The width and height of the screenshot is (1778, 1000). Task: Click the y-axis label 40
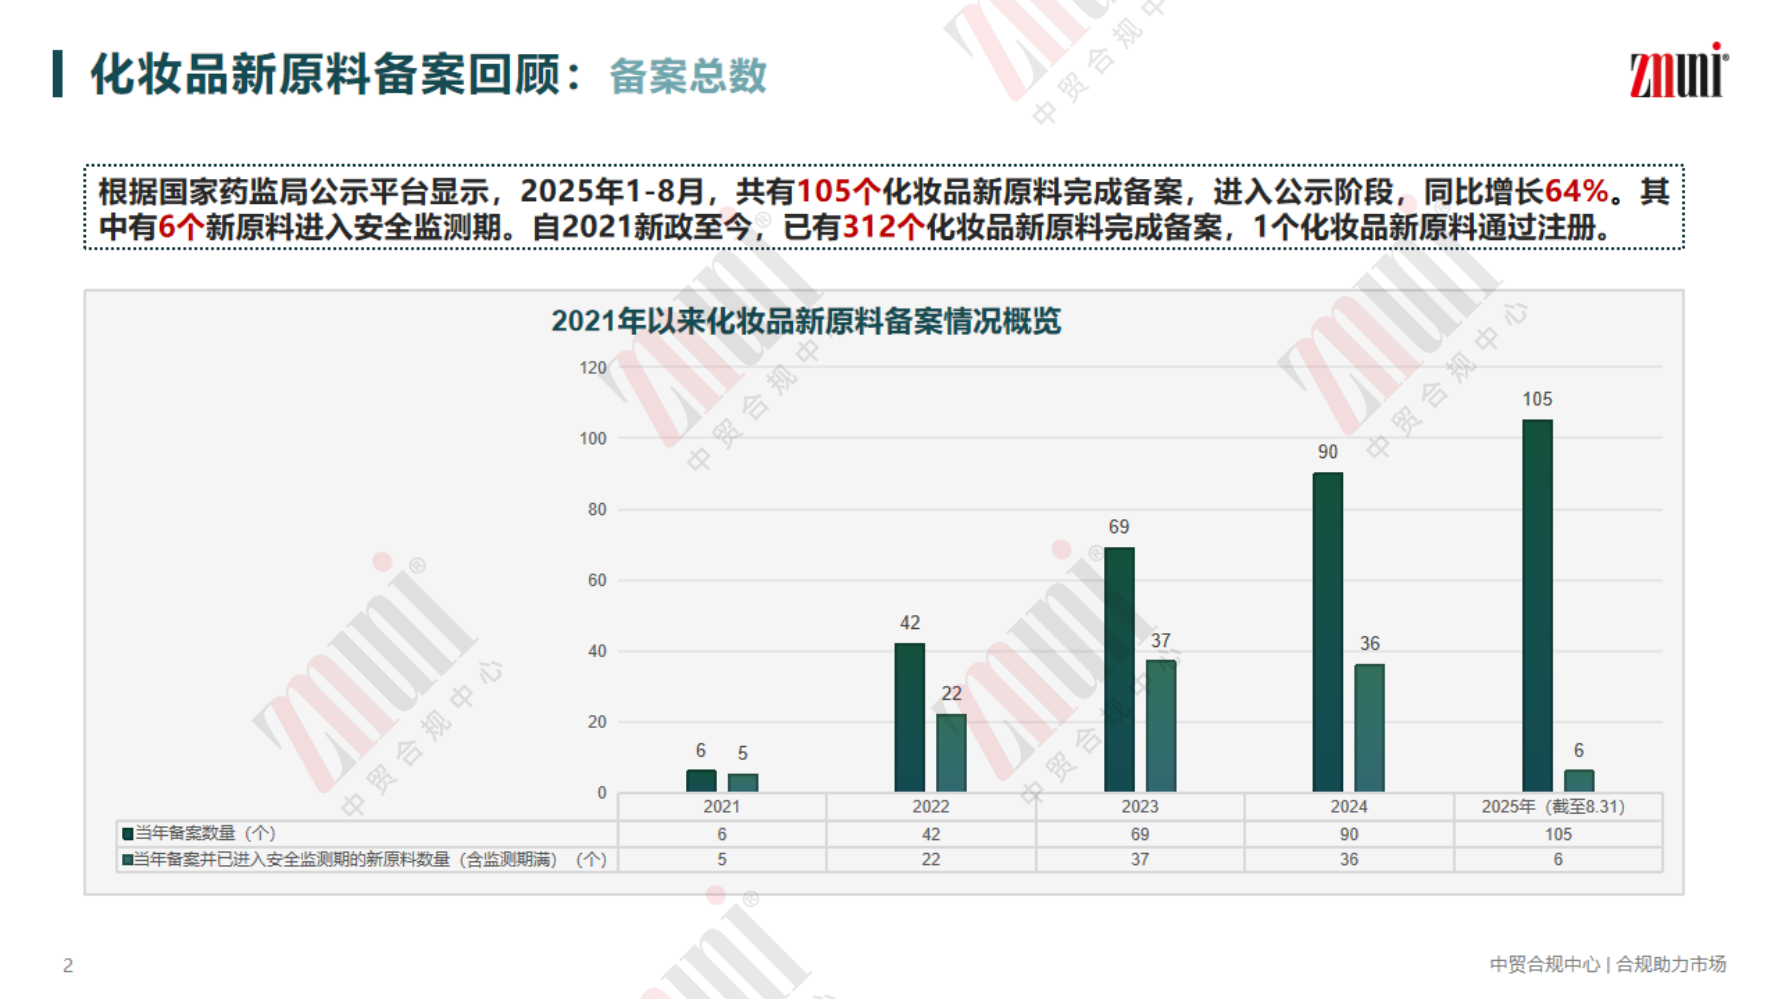coord(597,652)
